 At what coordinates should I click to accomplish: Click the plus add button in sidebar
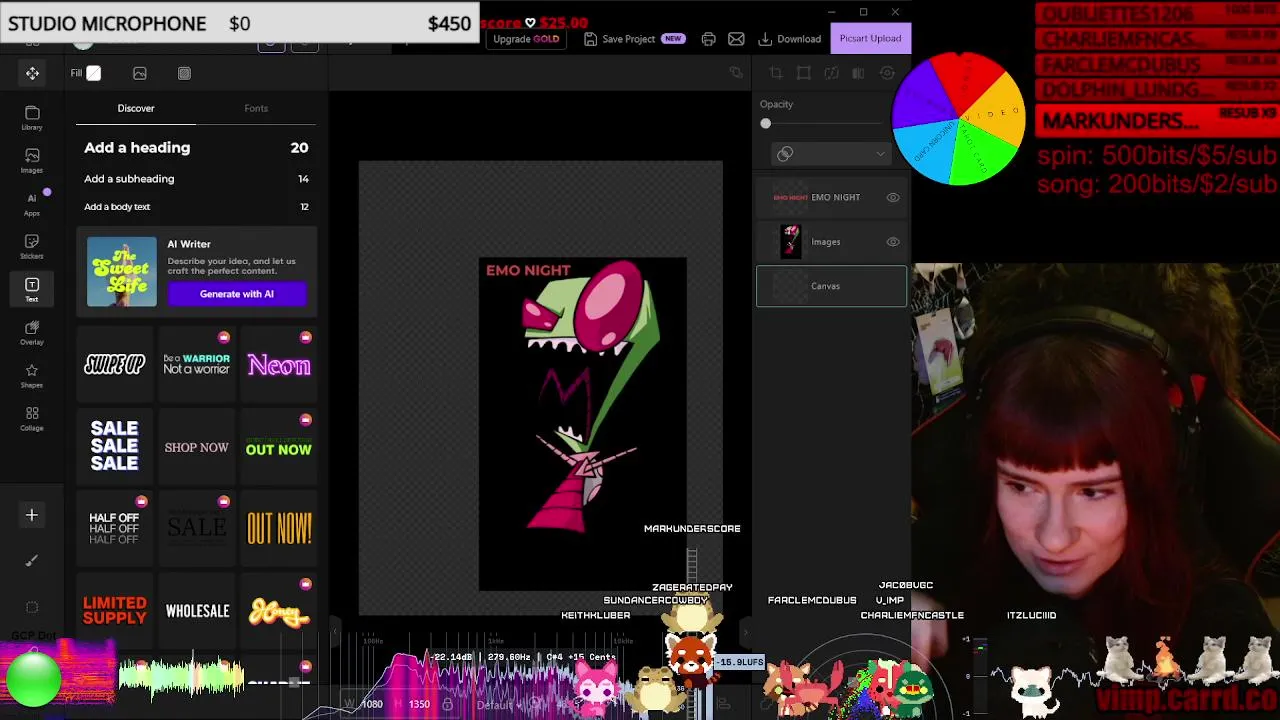(x=32, y=515)
